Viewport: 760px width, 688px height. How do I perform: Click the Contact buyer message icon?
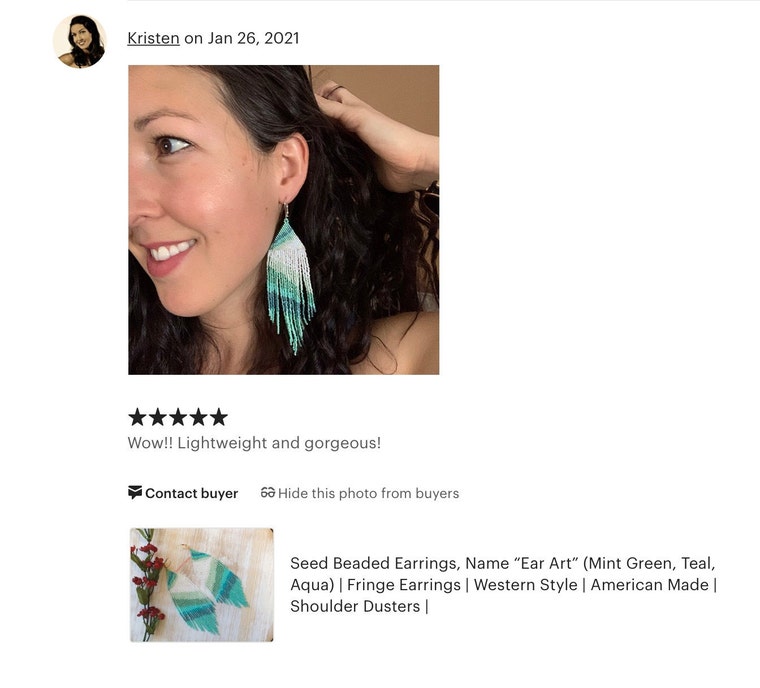click(x=135, y=493)
